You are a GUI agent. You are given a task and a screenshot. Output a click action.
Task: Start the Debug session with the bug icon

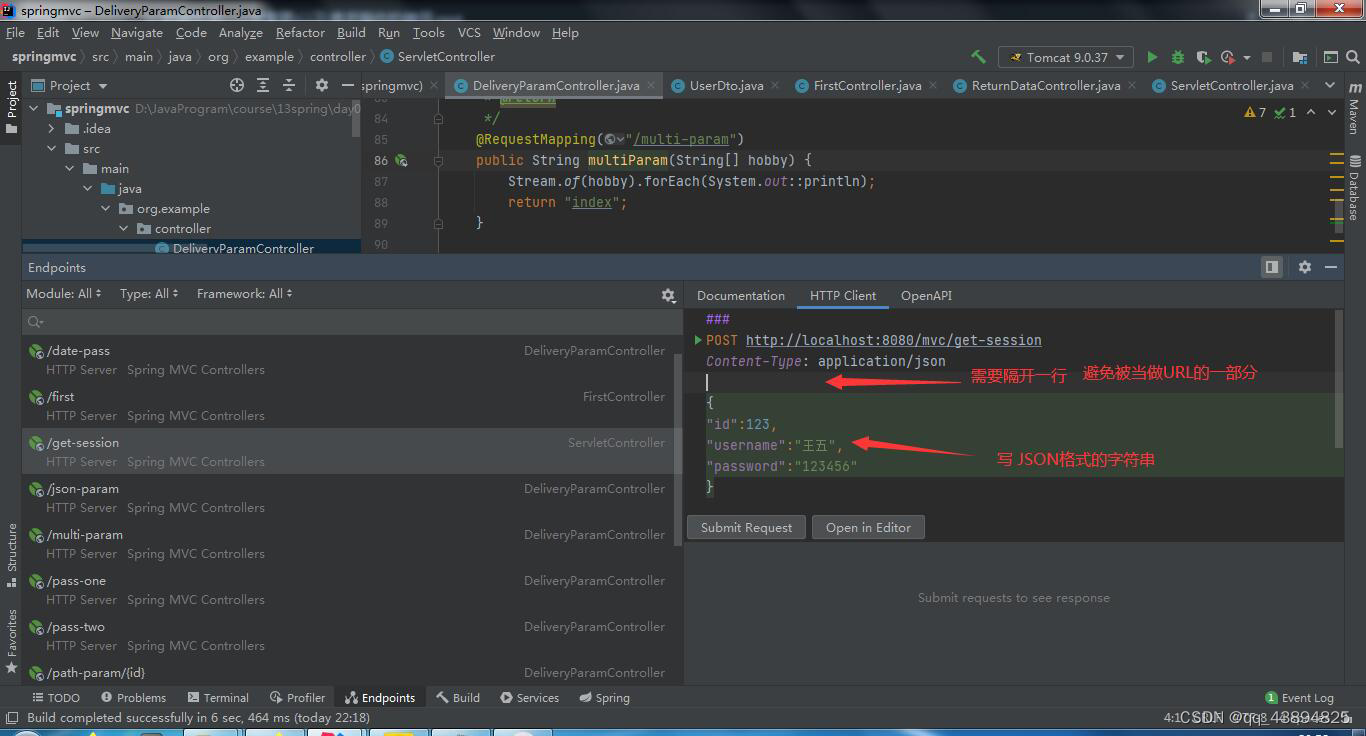coord(1180,57)
